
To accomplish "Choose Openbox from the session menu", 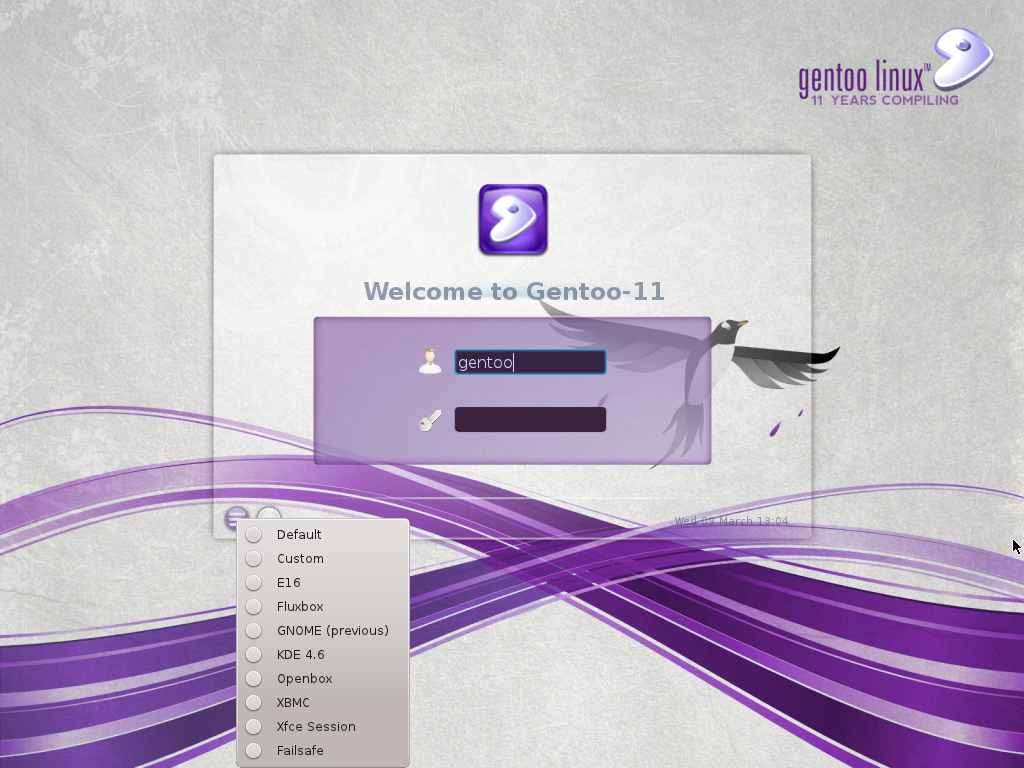I will [253, 678].
